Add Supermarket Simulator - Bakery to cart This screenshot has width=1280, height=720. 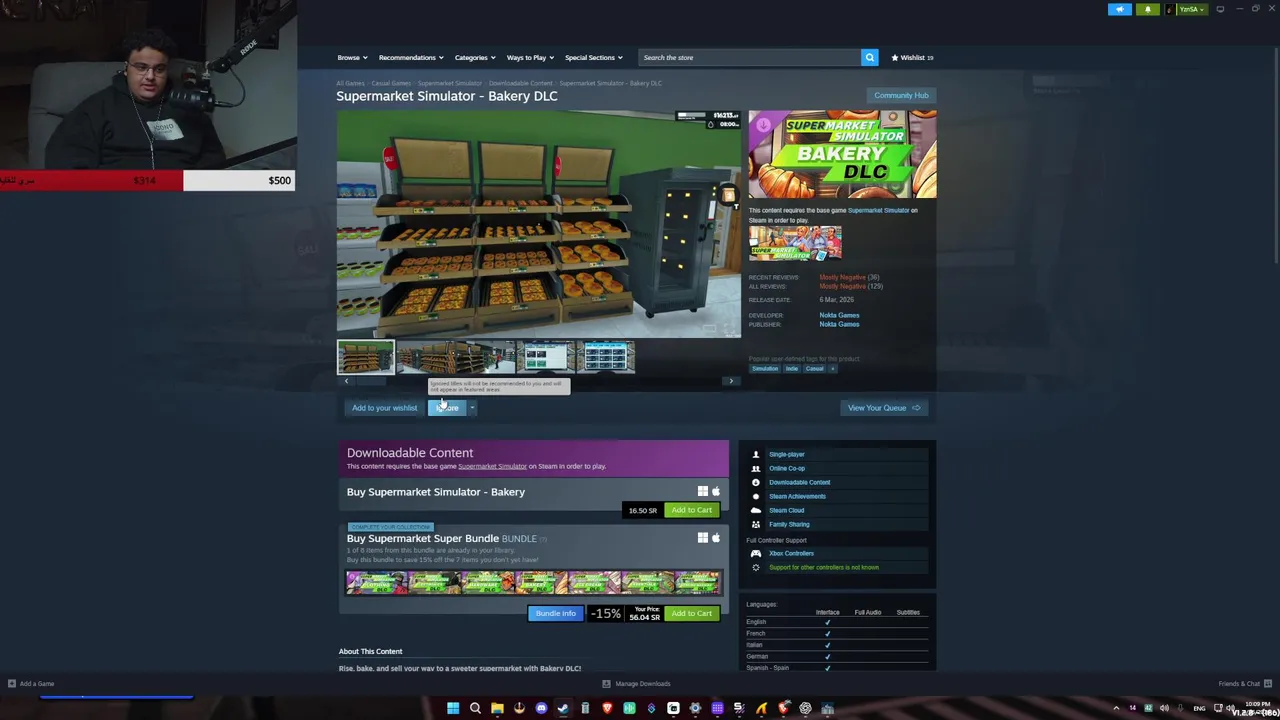tap(691, 510)
